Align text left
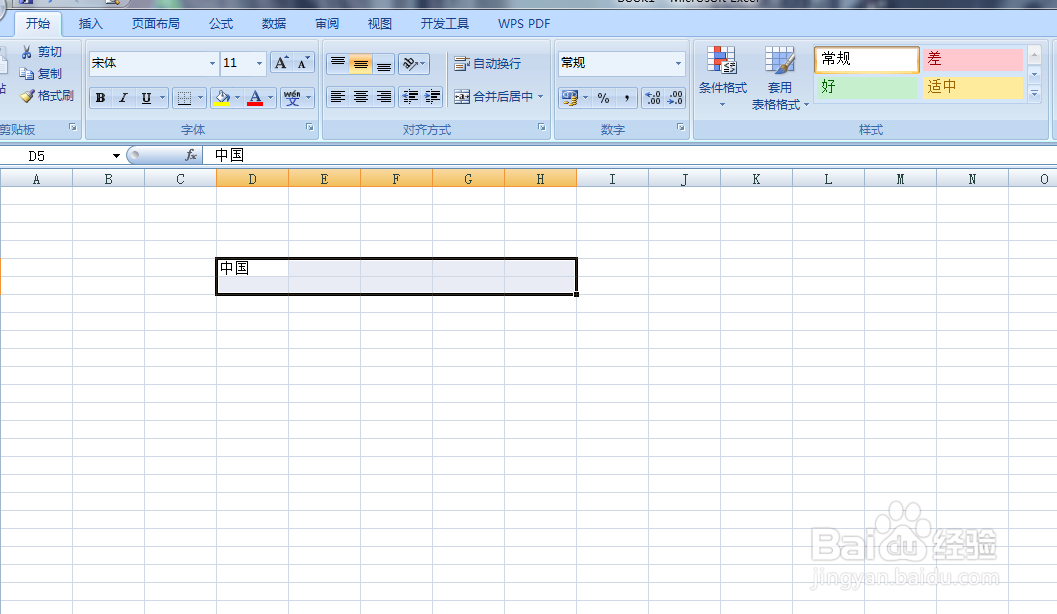 tap(338, 97)
